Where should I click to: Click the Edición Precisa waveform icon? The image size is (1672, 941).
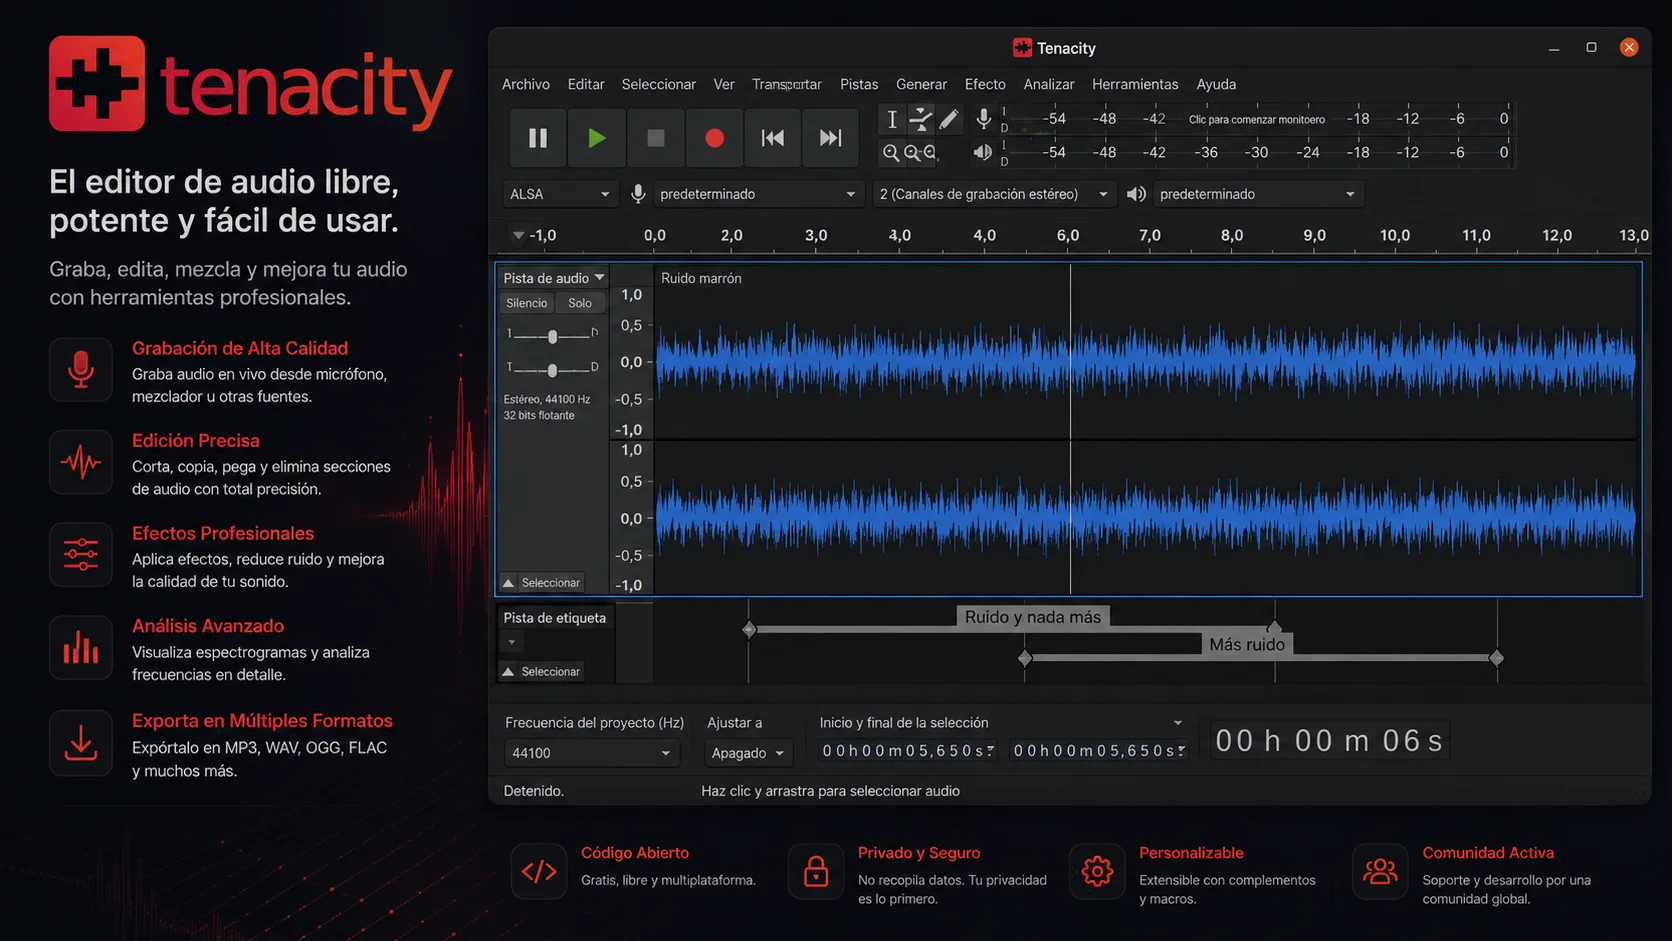pos(81,462)
